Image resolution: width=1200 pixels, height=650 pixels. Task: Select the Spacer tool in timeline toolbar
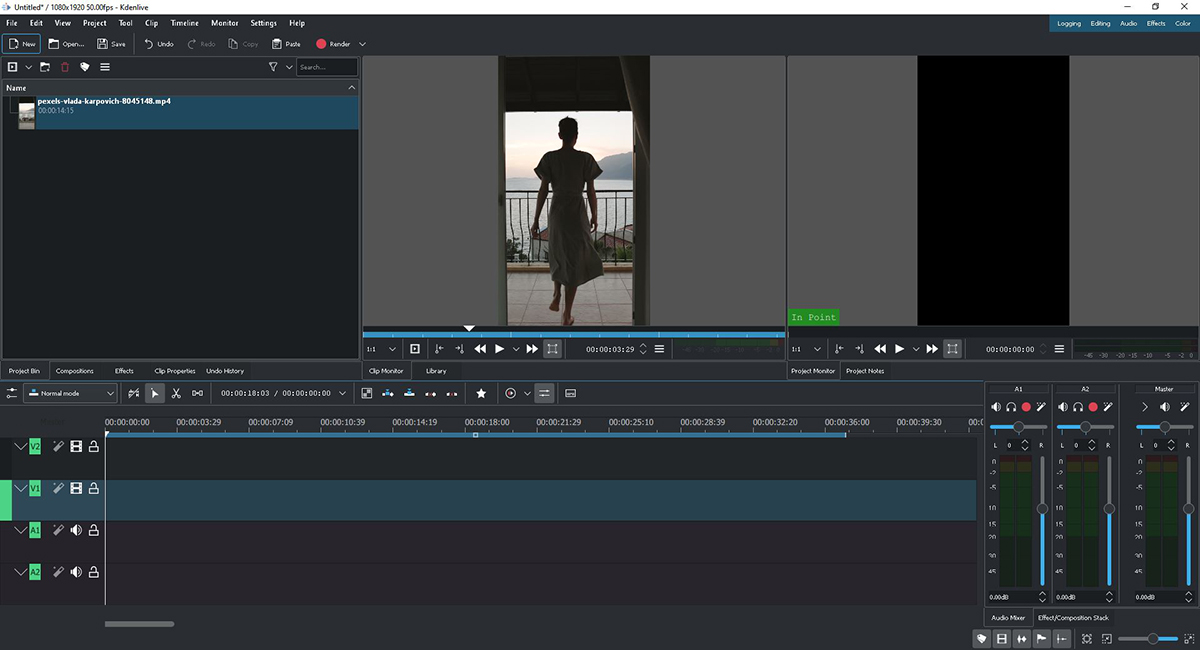tap(198, 393)
